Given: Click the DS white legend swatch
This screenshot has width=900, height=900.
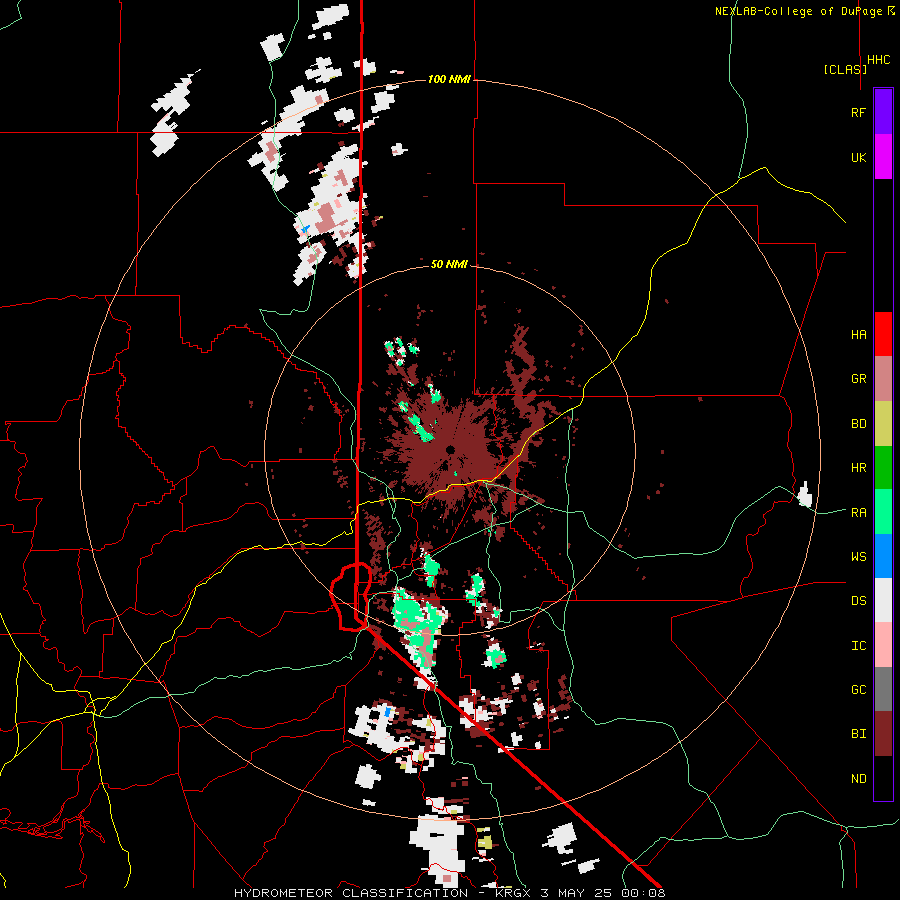Looking at the screenshot, I should (x=883, y=600).
